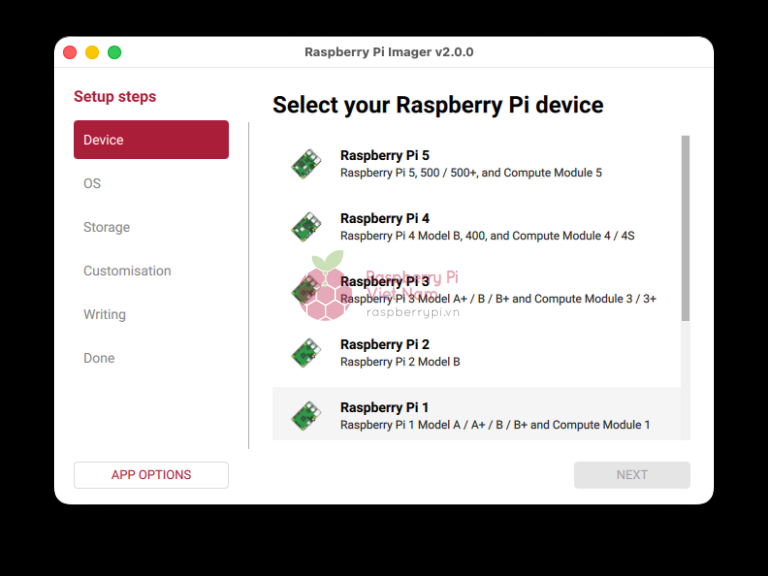
Task: Select Raspberry Pi 2 Model B entry
Action: [400, 361]
